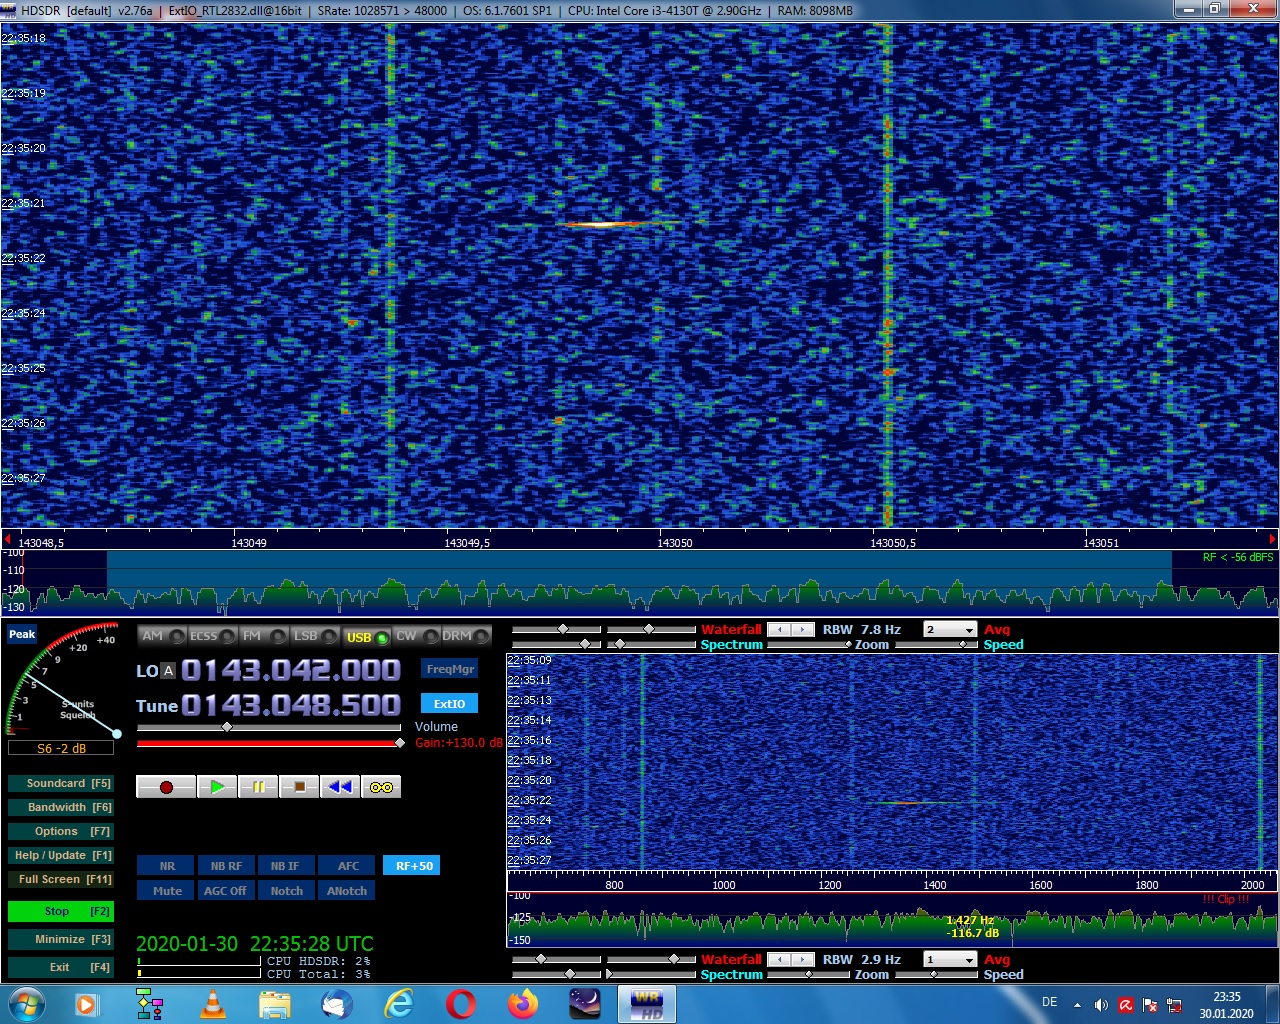Viewport: 1280px width, 1024px height.
Task: Toggle the yellow loop playback button
Action: click(x=381, y=787)
